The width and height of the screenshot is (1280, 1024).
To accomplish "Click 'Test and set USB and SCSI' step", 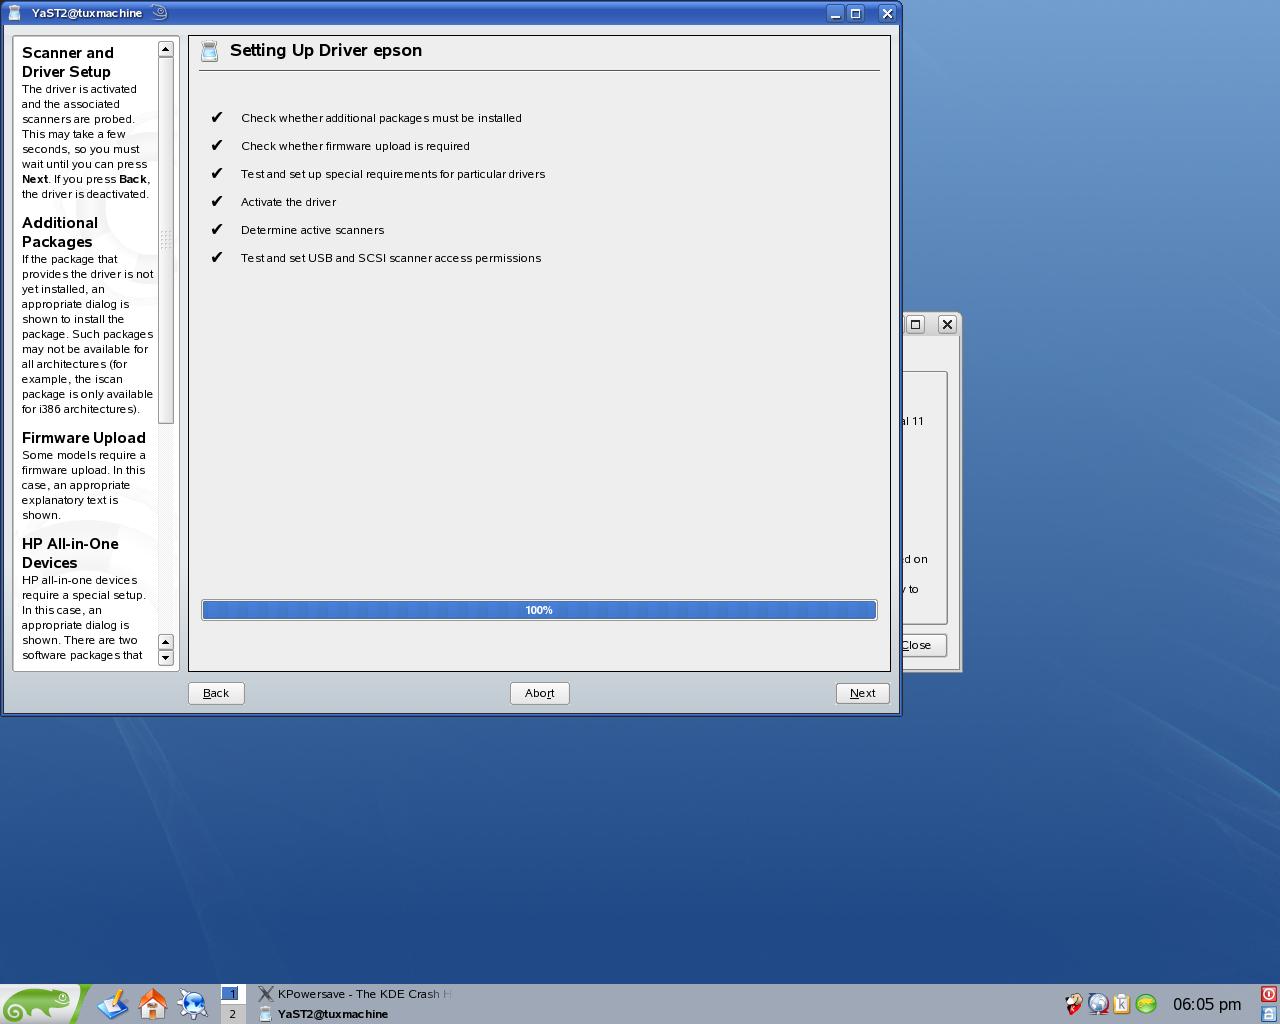I will point(391,258).
